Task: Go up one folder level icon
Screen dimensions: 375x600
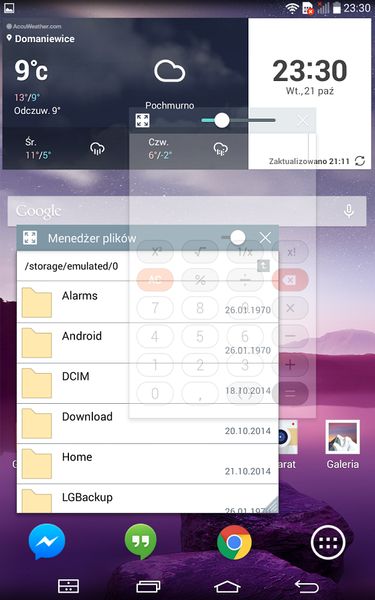Action: click(263, 266)
